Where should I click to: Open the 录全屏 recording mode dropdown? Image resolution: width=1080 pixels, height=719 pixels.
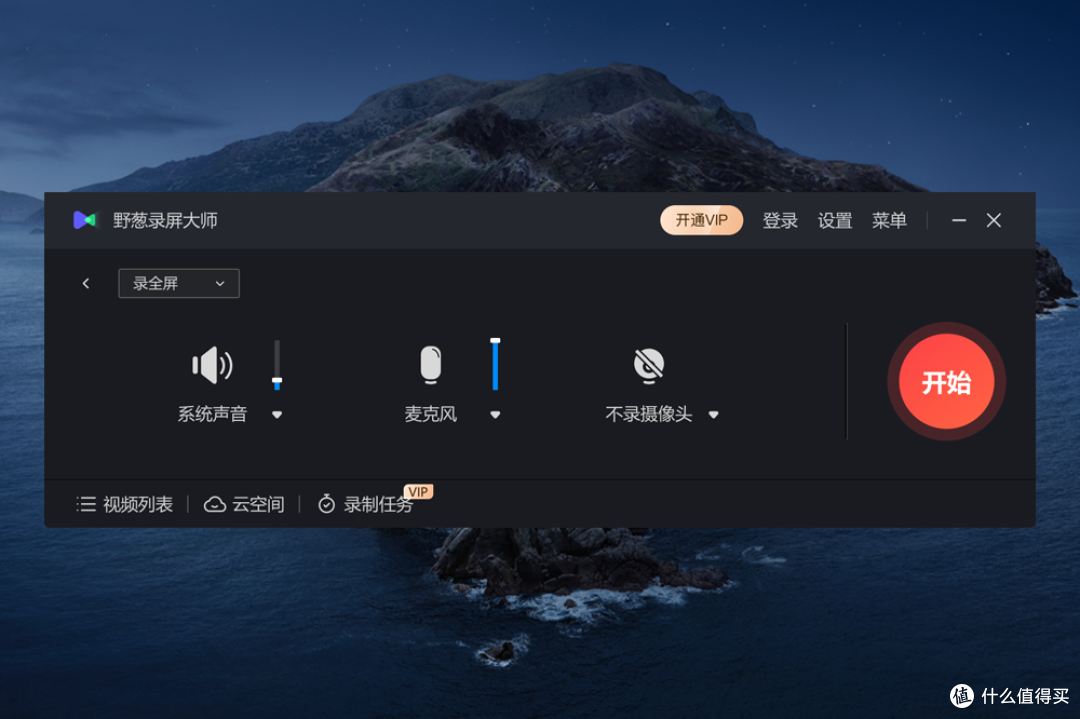click(179, 283)
